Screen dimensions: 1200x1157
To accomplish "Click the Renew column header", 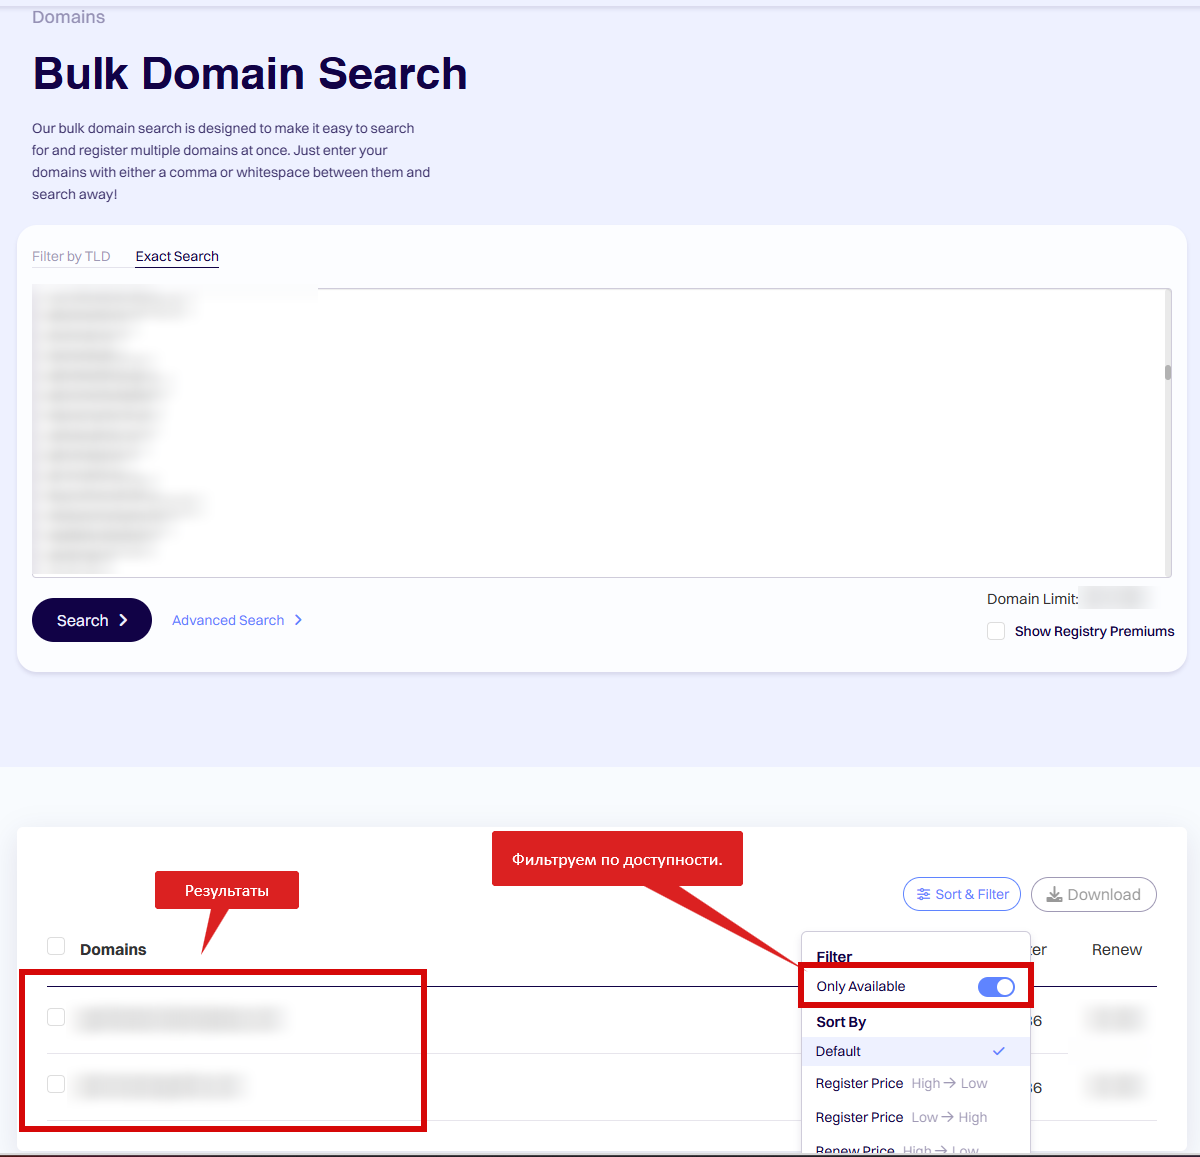I will pyautogui.click(x=1116, y=949).
